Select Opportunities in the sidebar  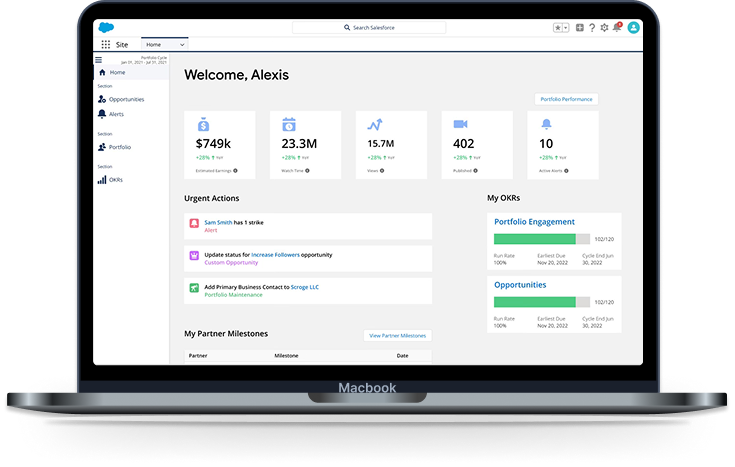[126, 99]
